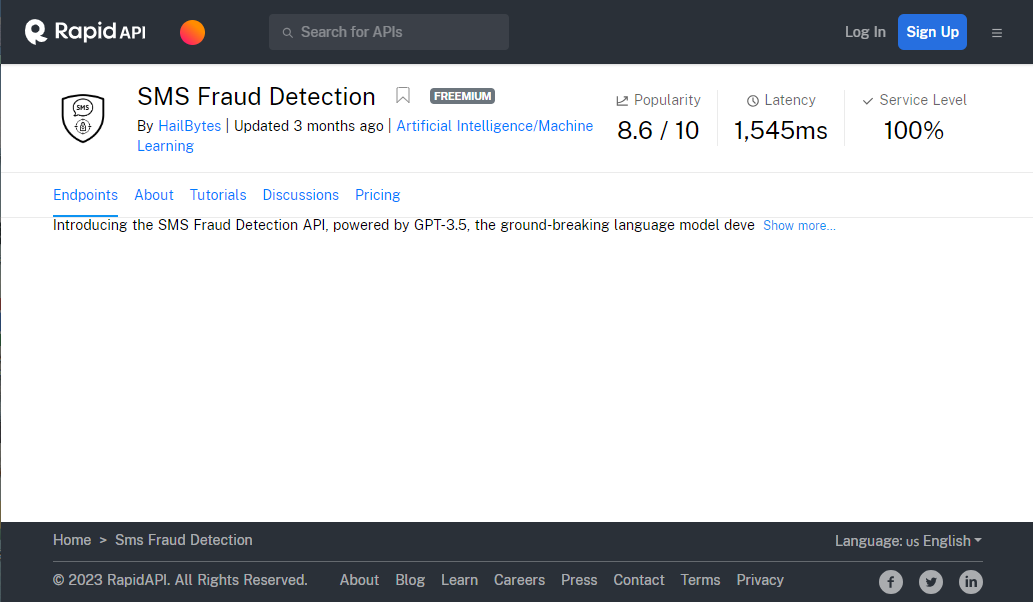The width and height of the screenshot is (1033, 602).
Task: Click the orange circle icon beside the logo
Action: (192, 31)
